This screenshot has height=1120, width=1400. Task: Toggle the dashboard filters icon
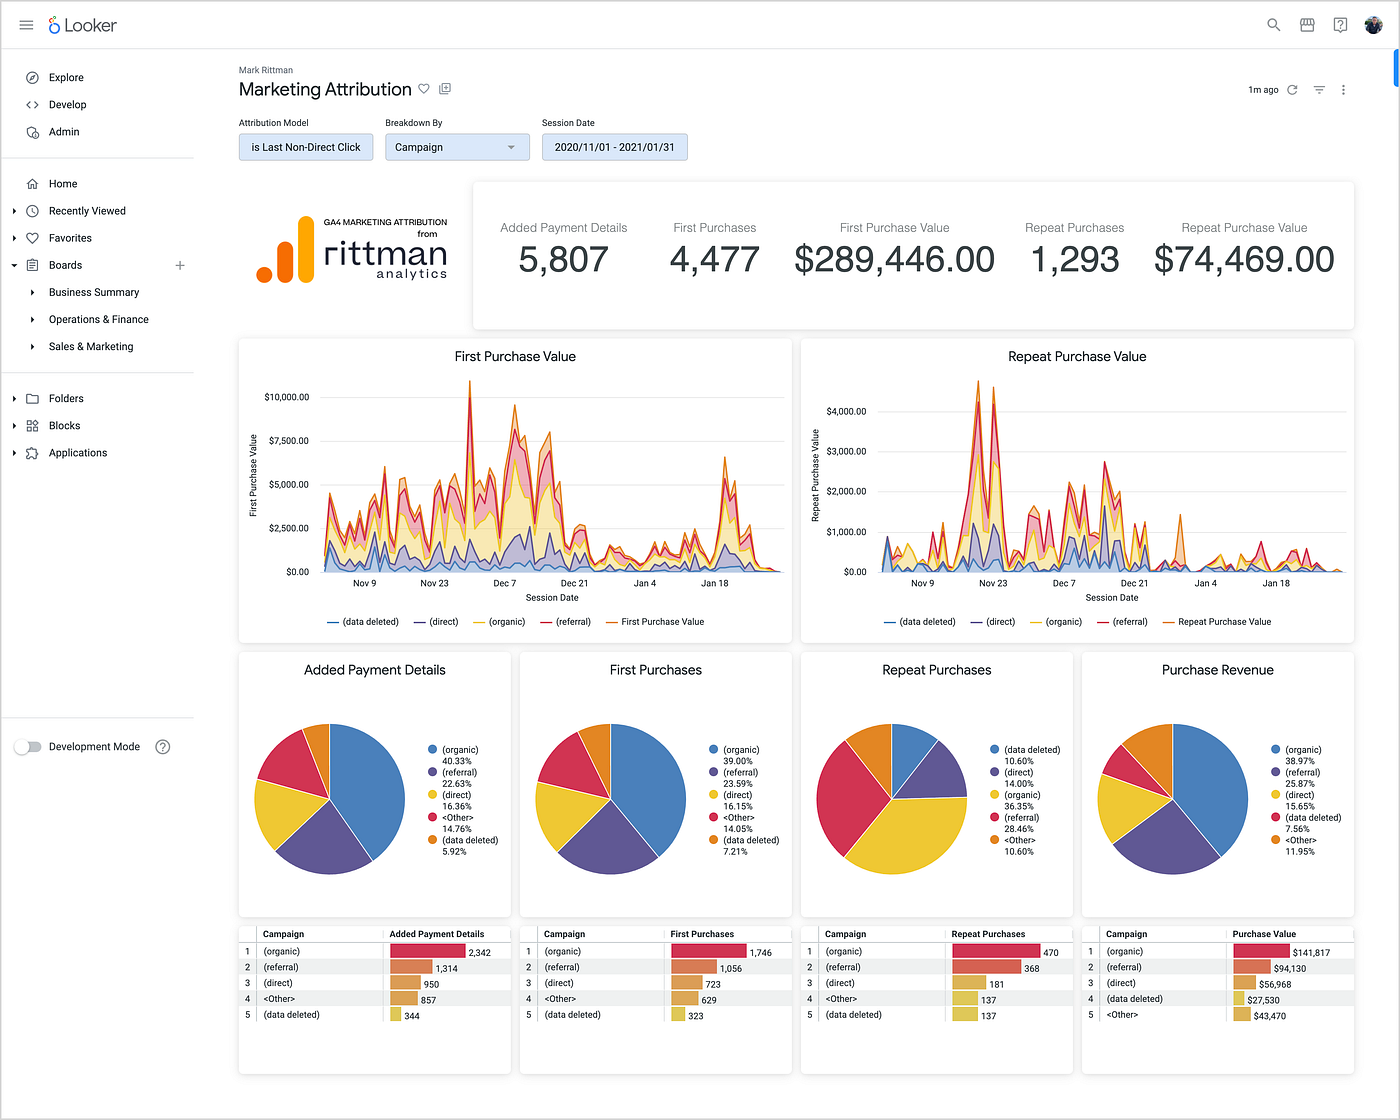[1319, 90]
